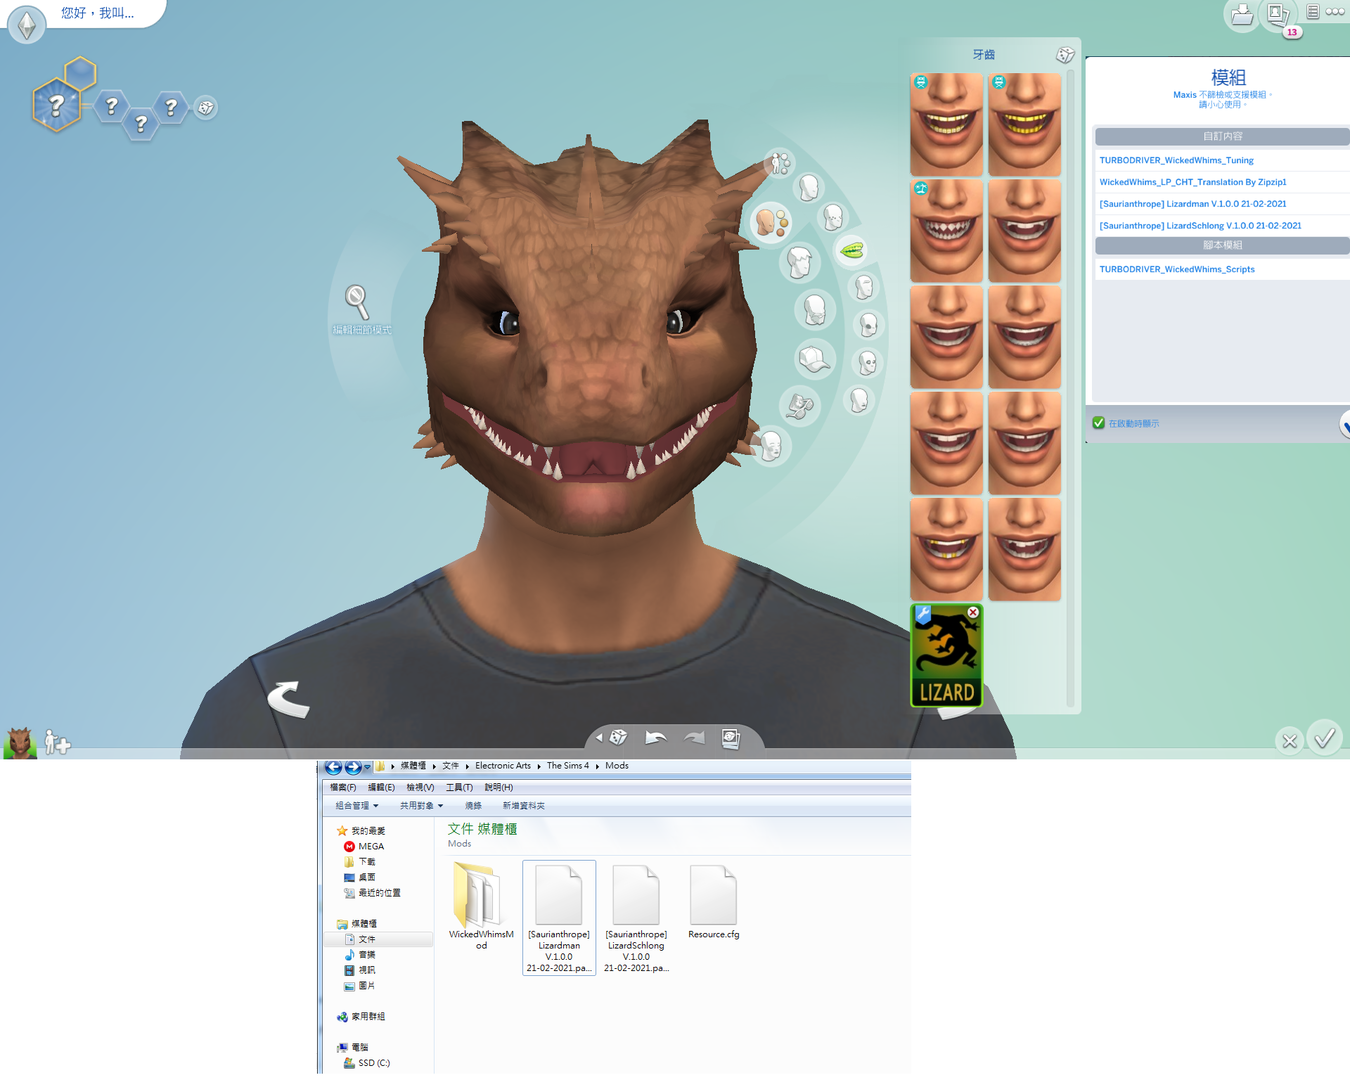Screen dimensions: 1350x1080
Task: Click the 燒錄 button in Explorer toolbar
Action: click(473, 806)
